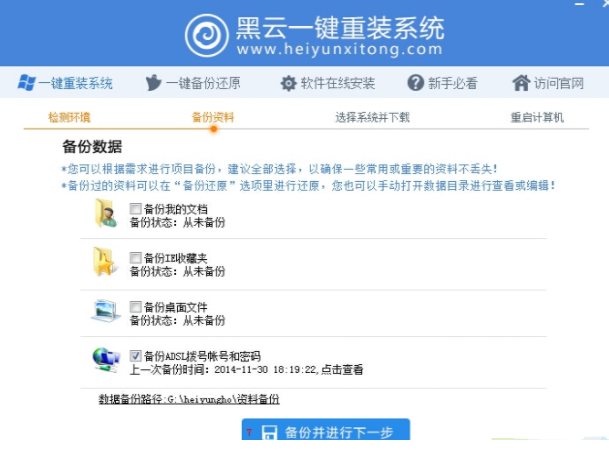Minimize the window with the top-right dash button
Viewport: 609px width, 460px height.
(579, 4)
